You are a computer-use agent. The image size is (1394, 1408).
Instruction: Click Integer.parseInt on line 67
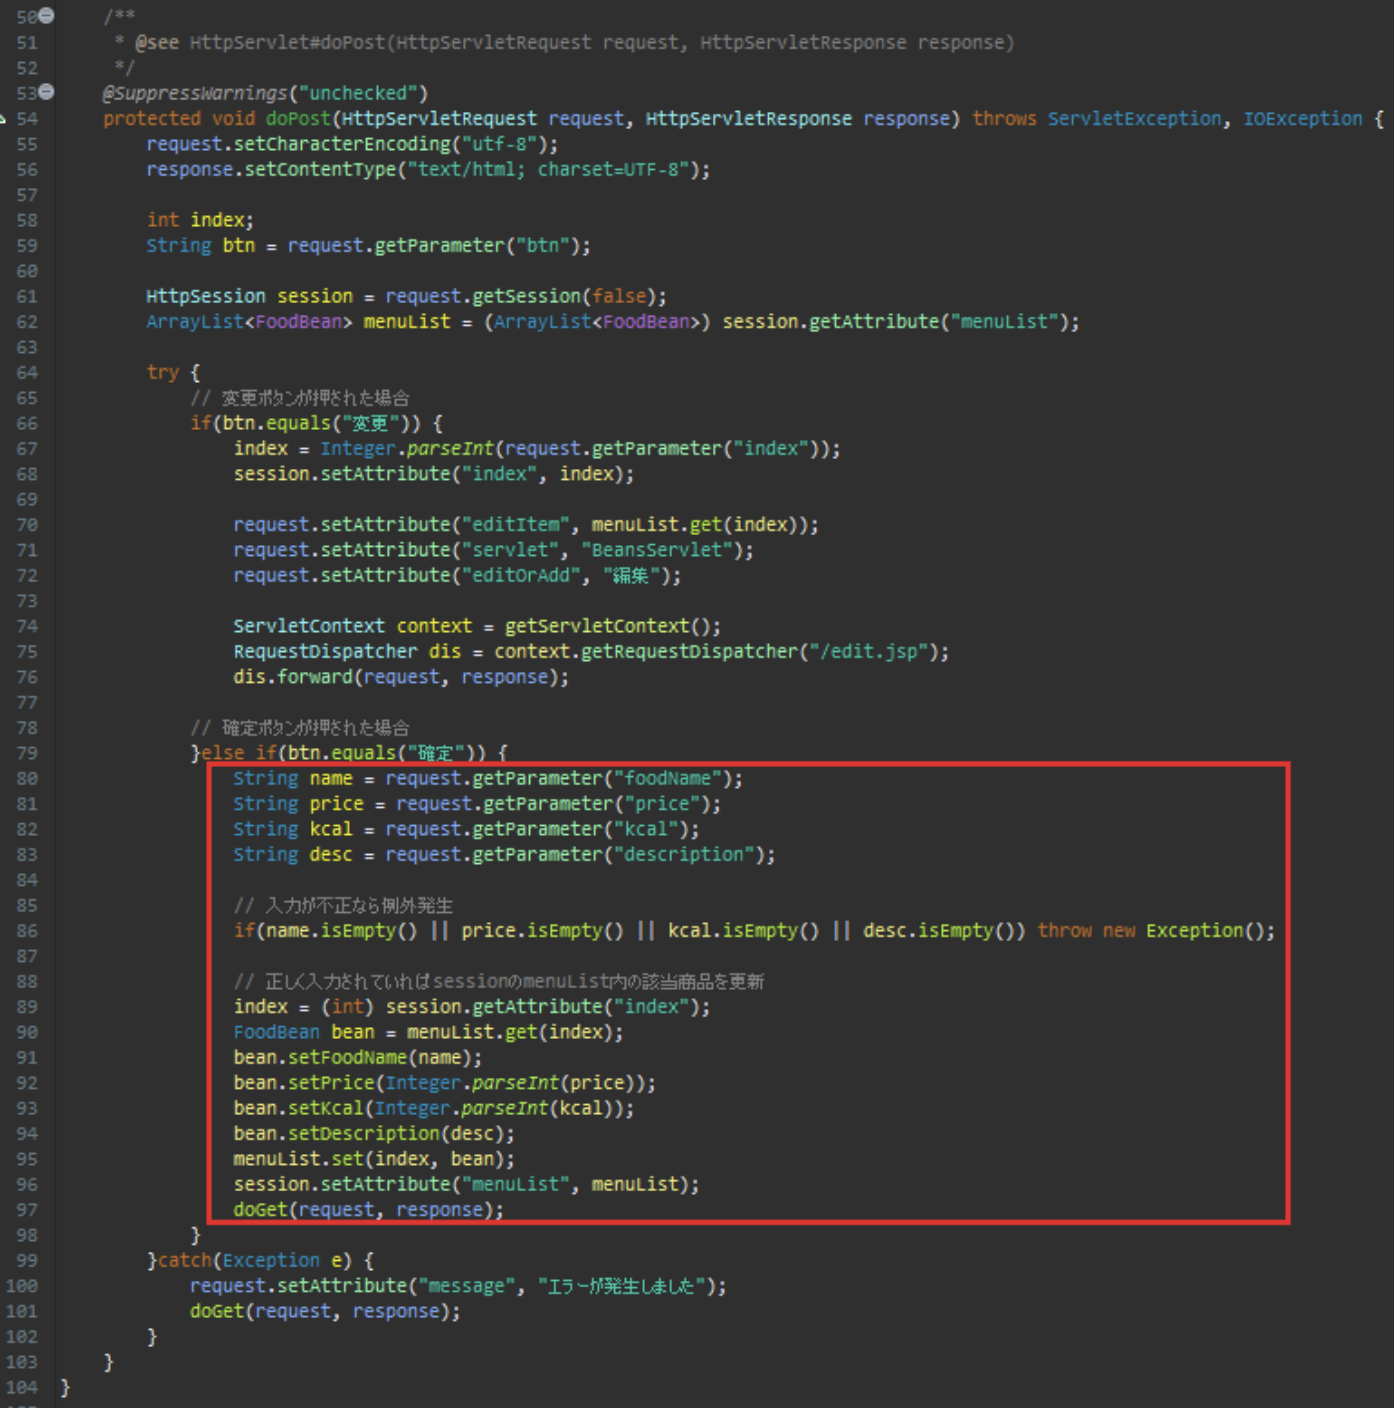coord(407,449)
